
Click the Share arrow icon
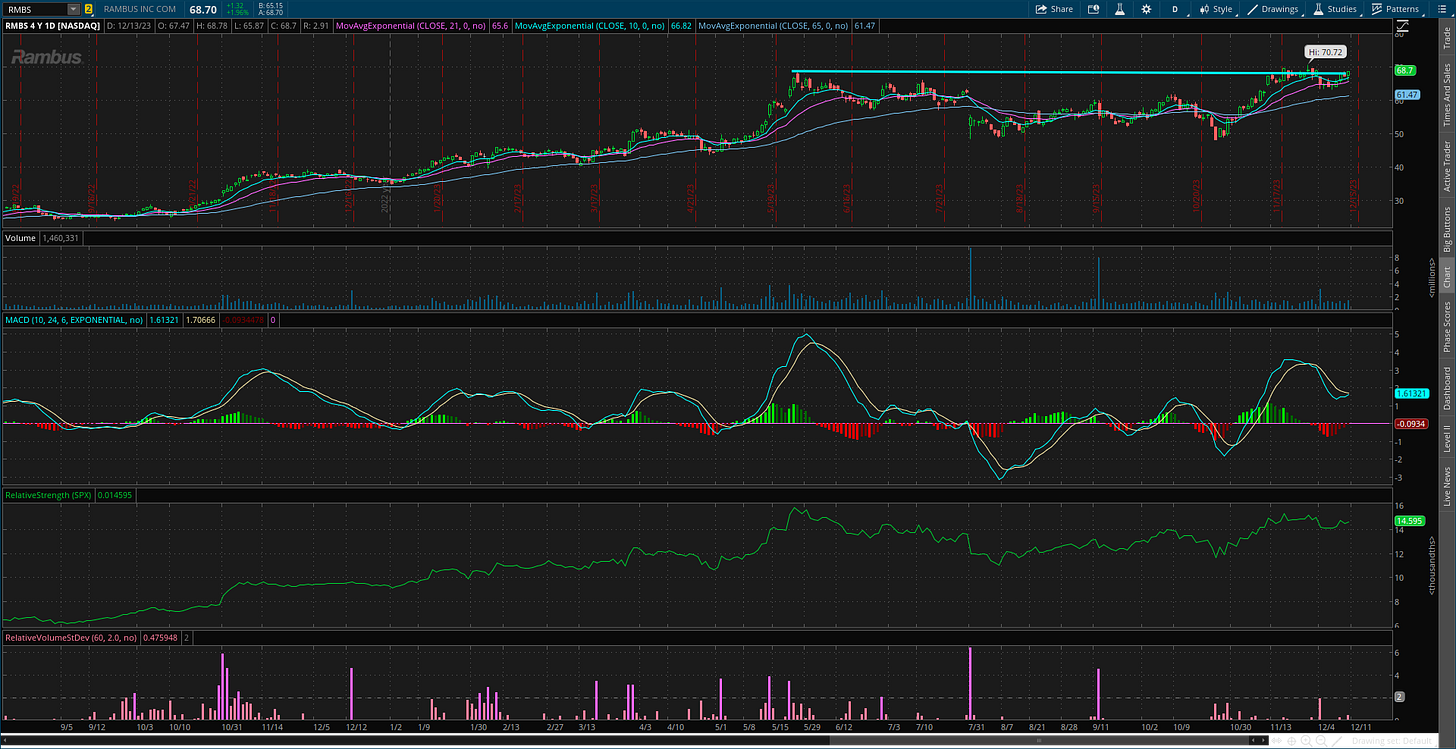point(1041,9)
